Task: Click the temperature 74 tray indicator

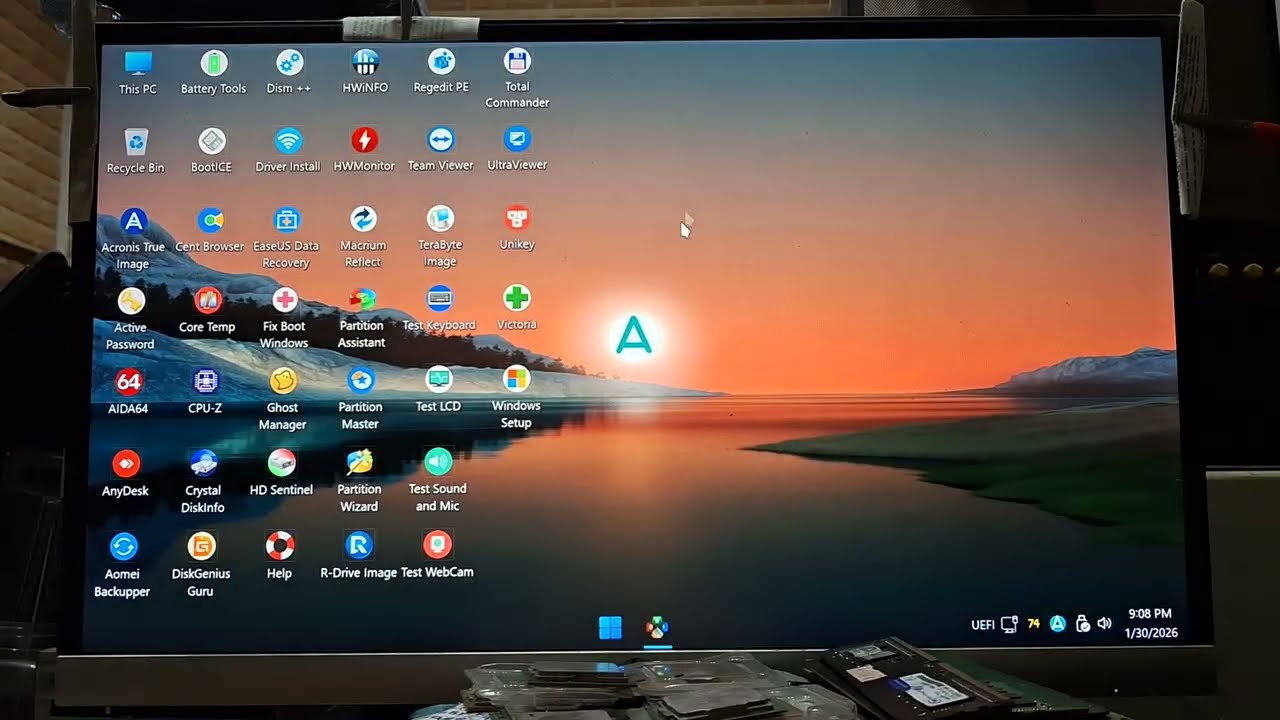Action: [x=1033, y=624]
